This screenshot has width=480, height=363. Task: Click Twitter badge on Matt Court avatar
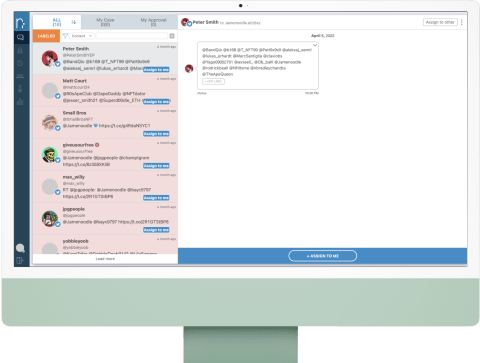58,96
